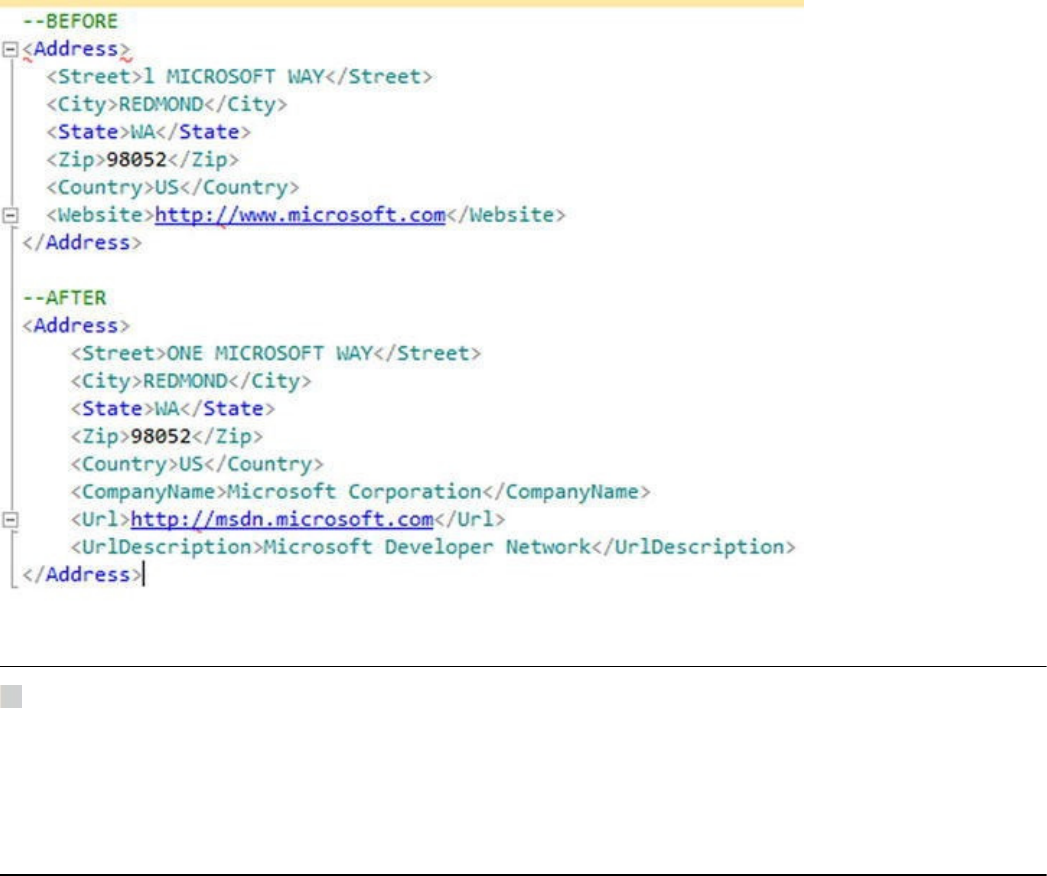Click the Country US line in AFTER

tap(196, 464)
